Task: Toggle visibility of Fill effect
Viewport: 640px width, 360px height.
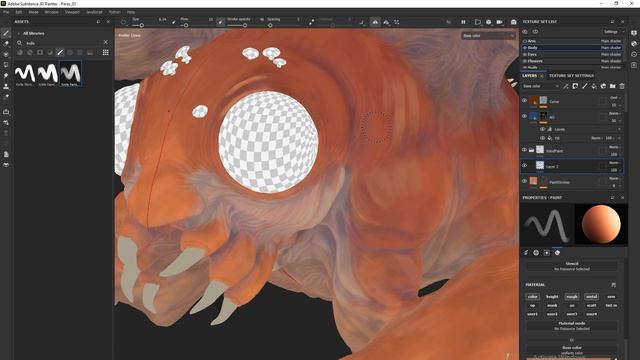Action: click(x=542, y=138)
